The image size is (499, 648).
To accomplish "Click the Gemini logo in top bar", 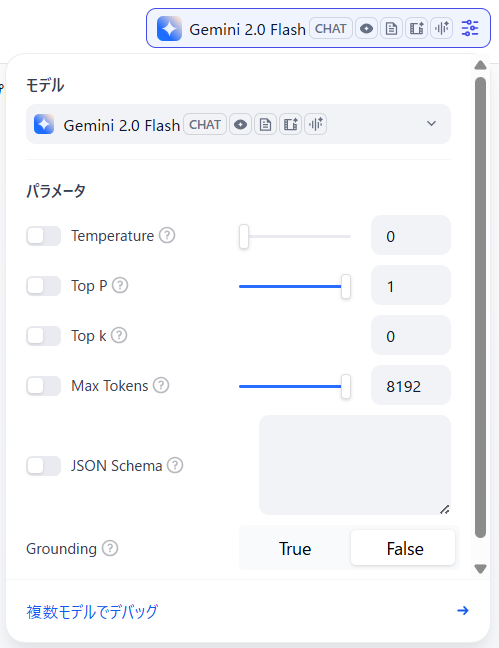I will 170,29.
